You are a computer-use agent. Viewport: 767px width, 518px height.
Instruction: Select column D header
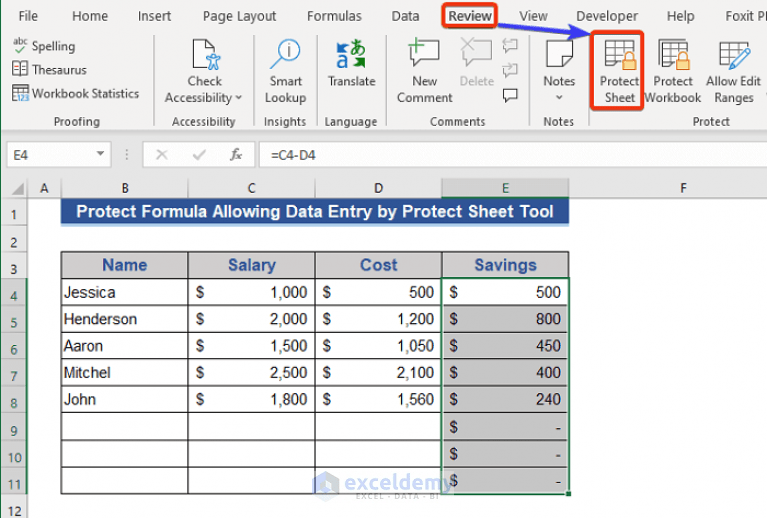coord(378,188)
